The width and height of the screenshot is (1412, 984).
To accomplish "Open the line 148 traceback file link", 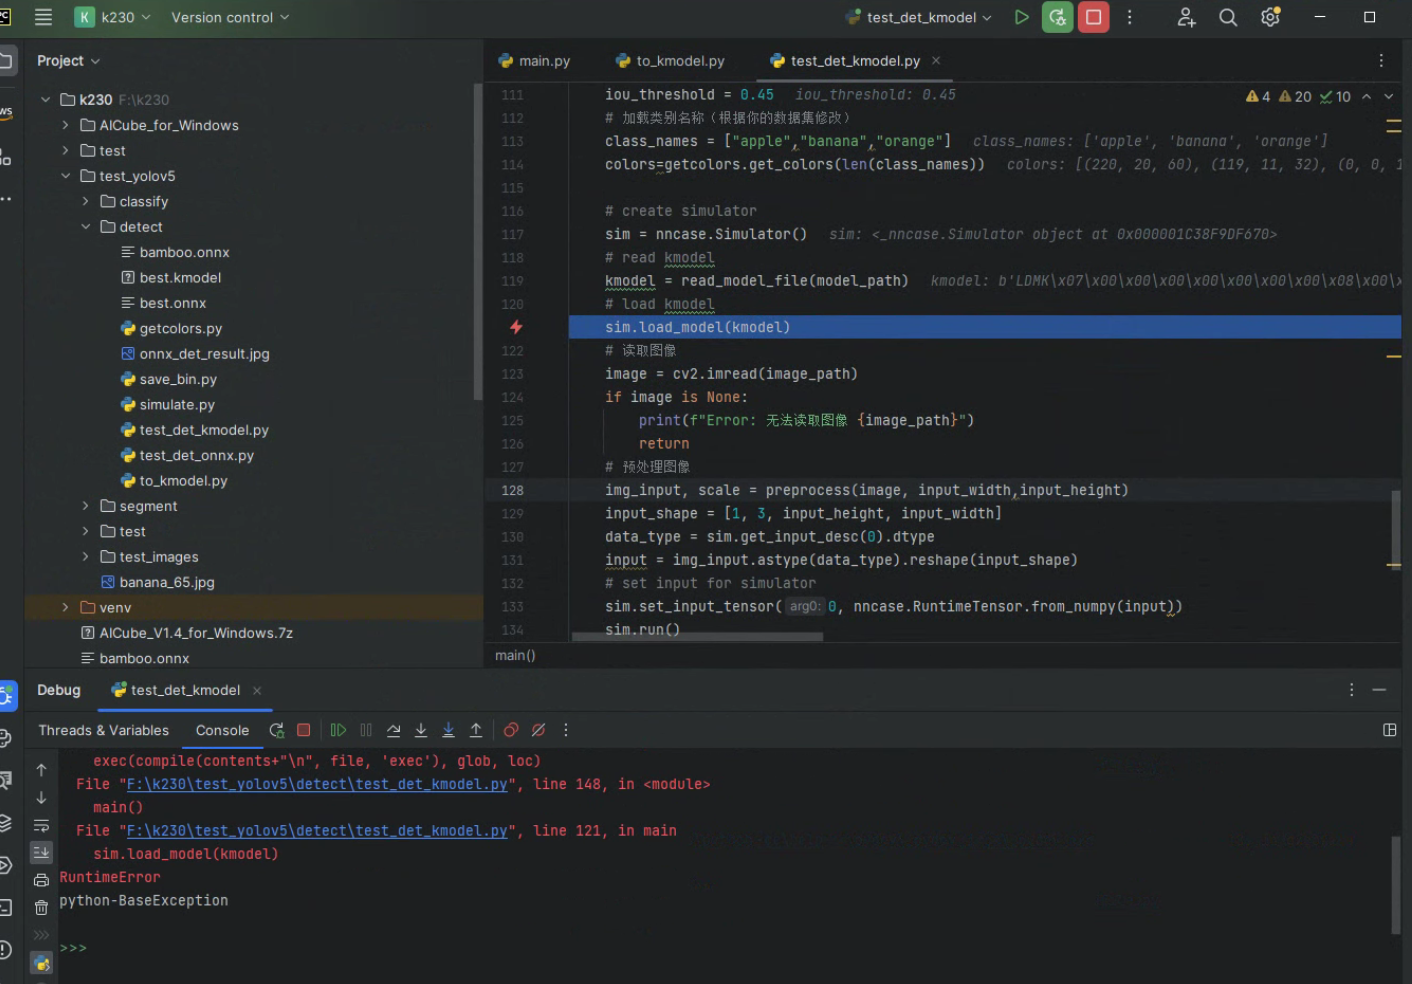I will coord(316,784).
